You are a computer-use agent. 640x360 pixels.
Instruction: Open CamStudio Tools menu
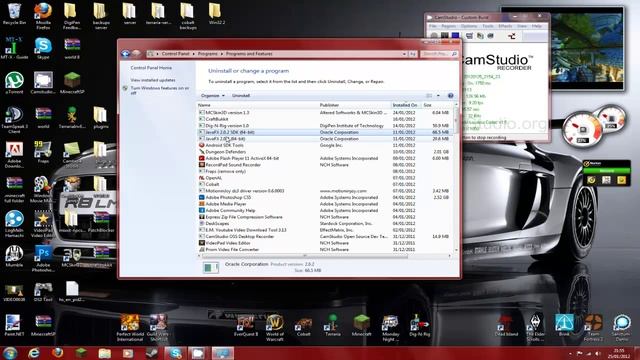[x=488, y=26]
